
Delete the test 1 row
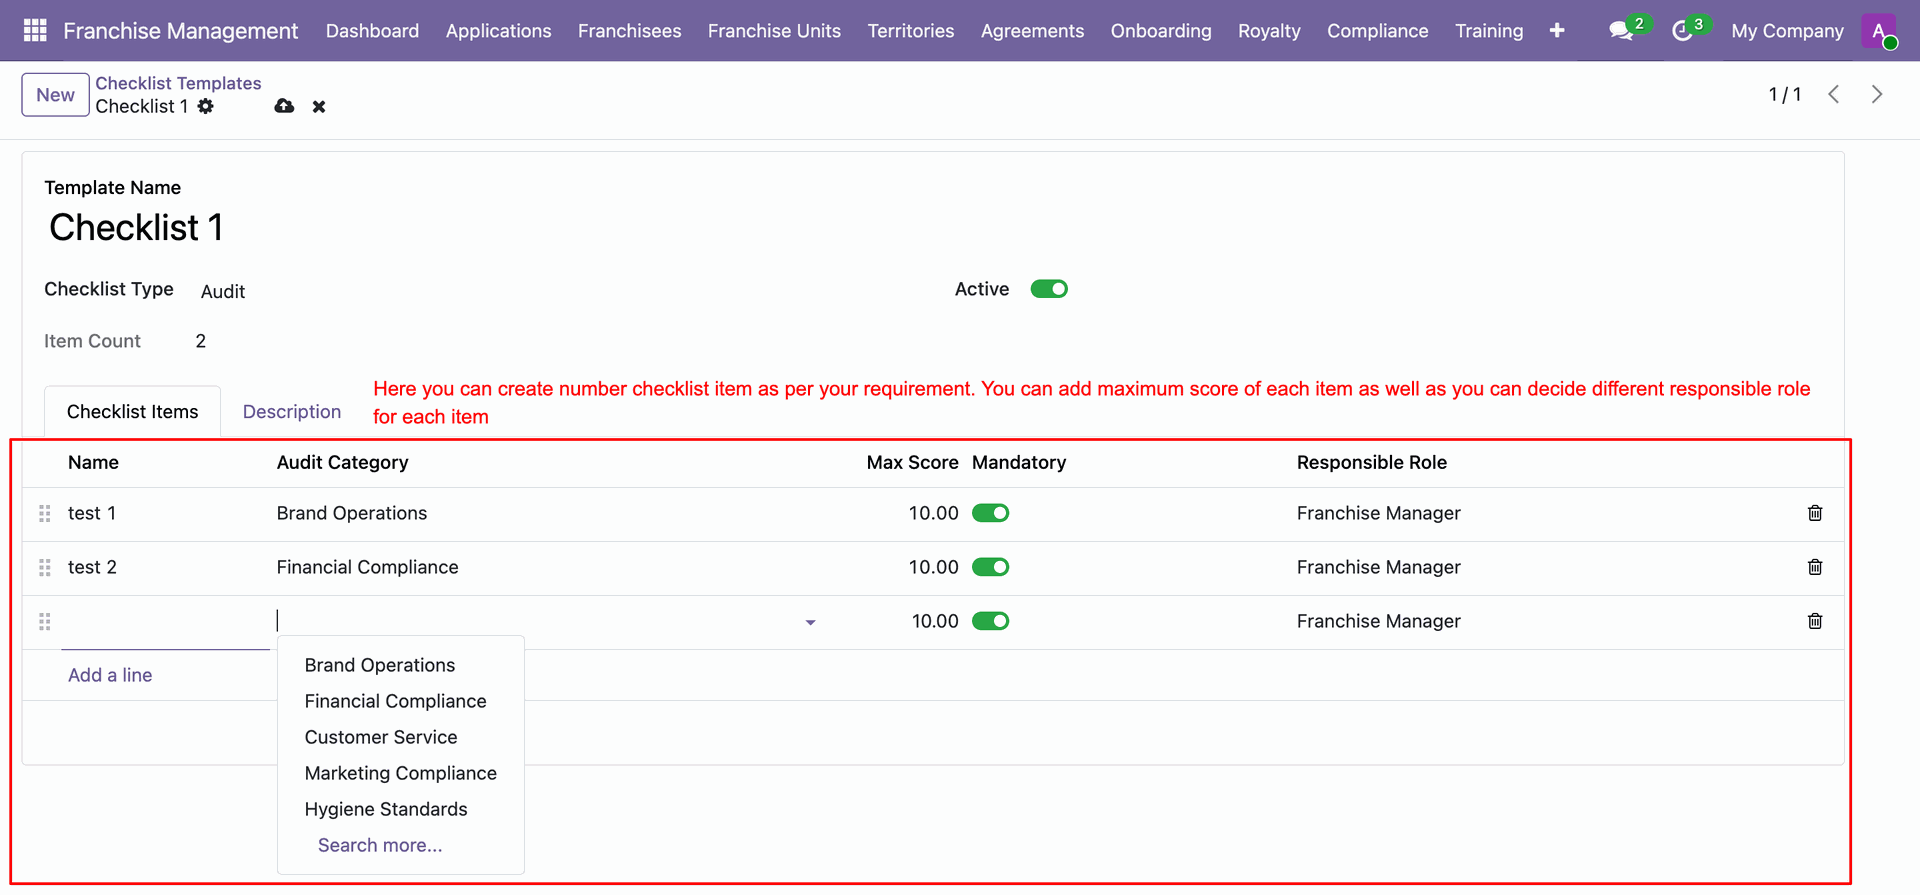click(1815, 513)
